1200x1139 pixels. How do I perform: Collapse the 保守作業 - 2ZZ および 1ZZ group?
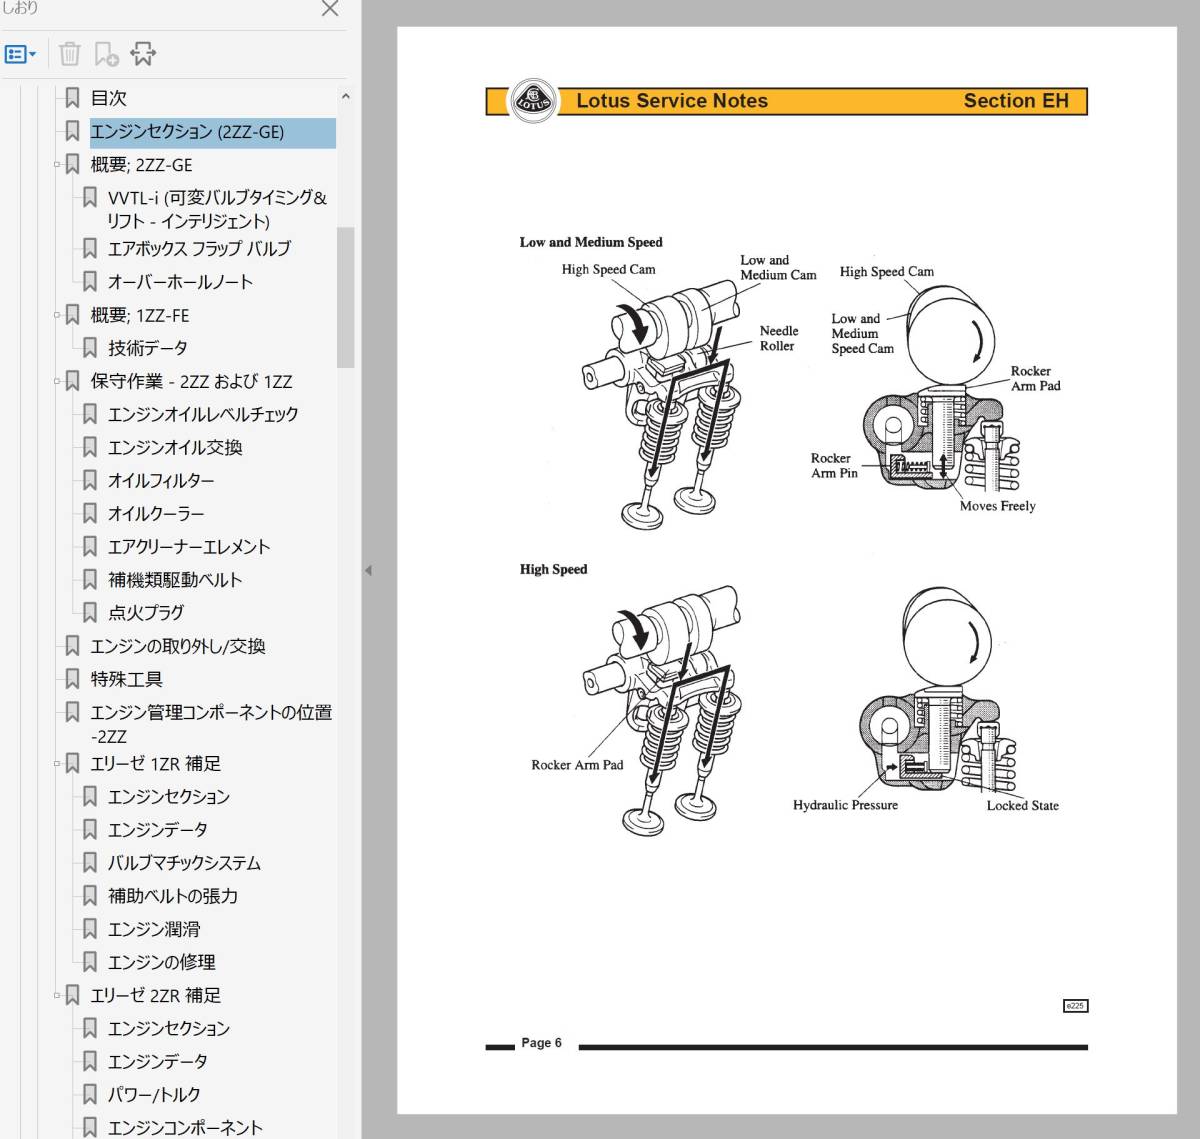[x=57, y=381]
